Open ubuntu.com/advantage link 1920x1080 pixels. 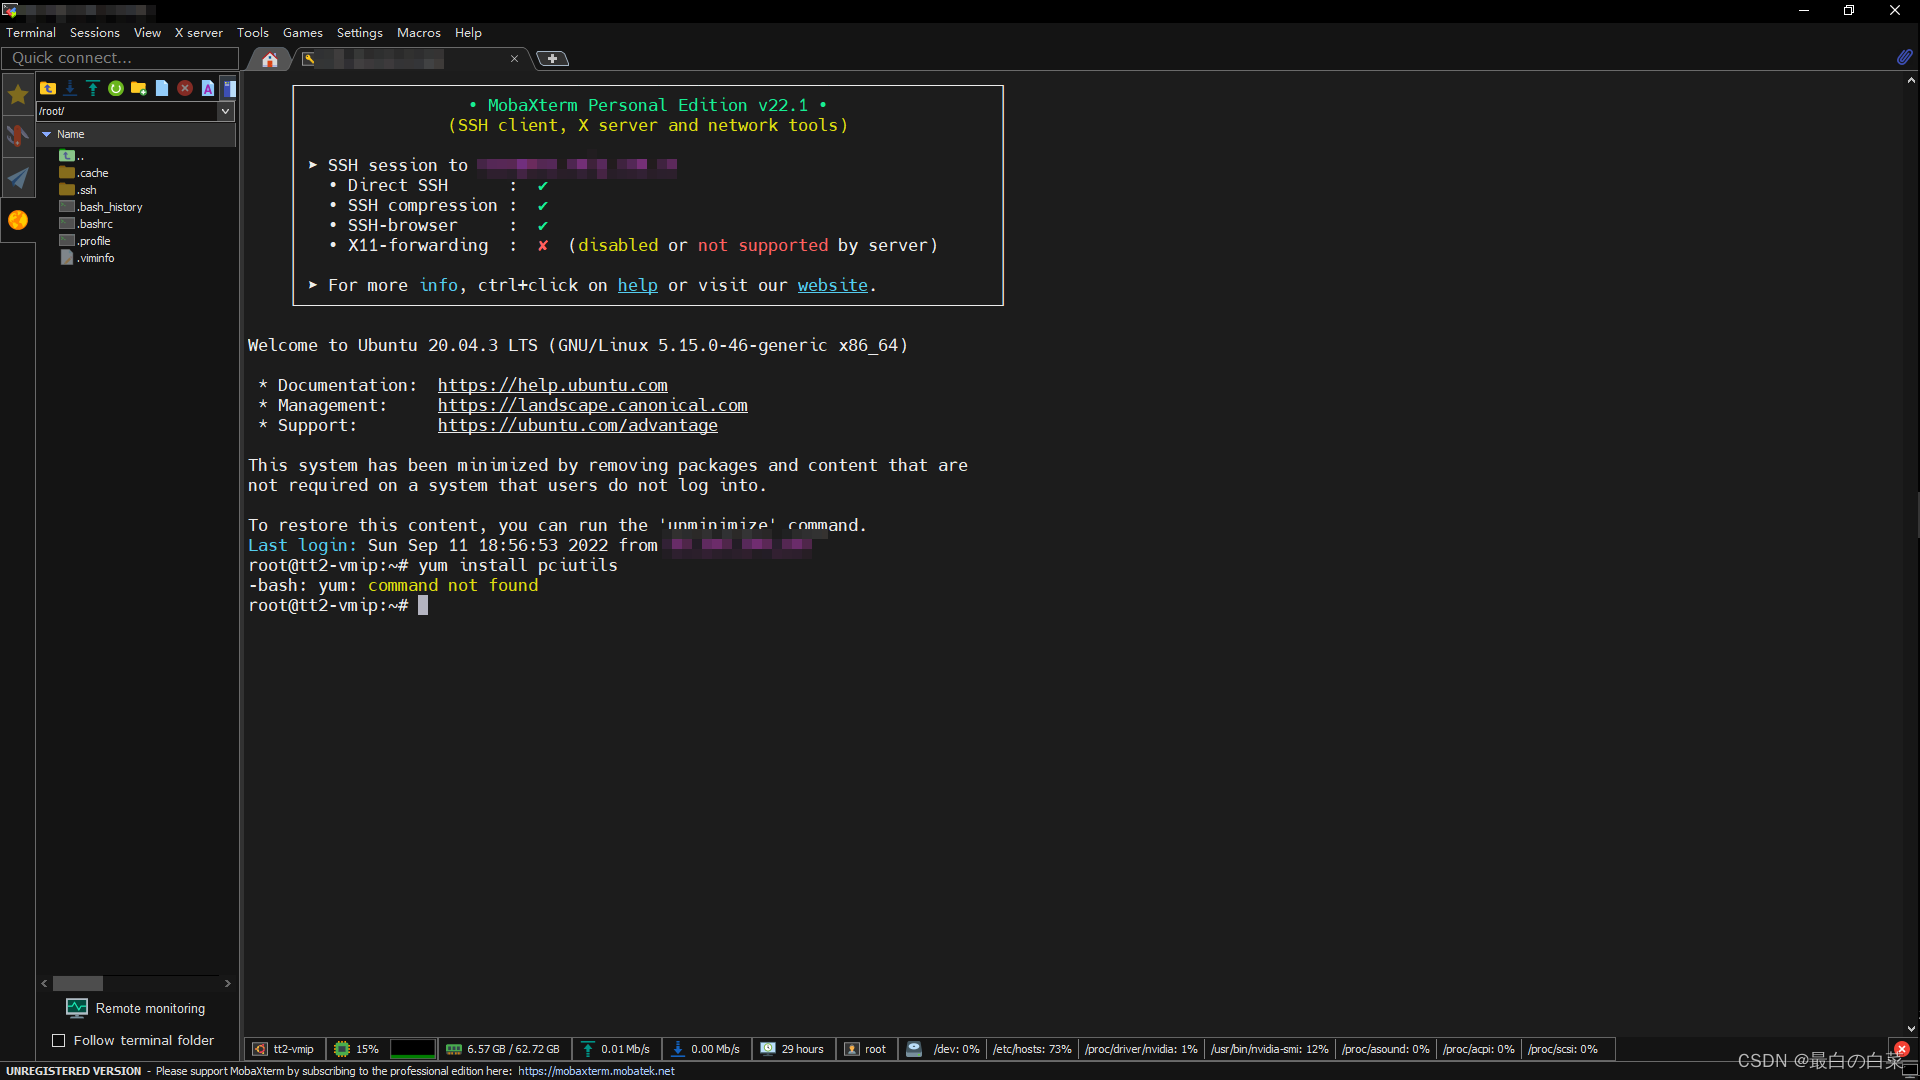tap(577, 426)
